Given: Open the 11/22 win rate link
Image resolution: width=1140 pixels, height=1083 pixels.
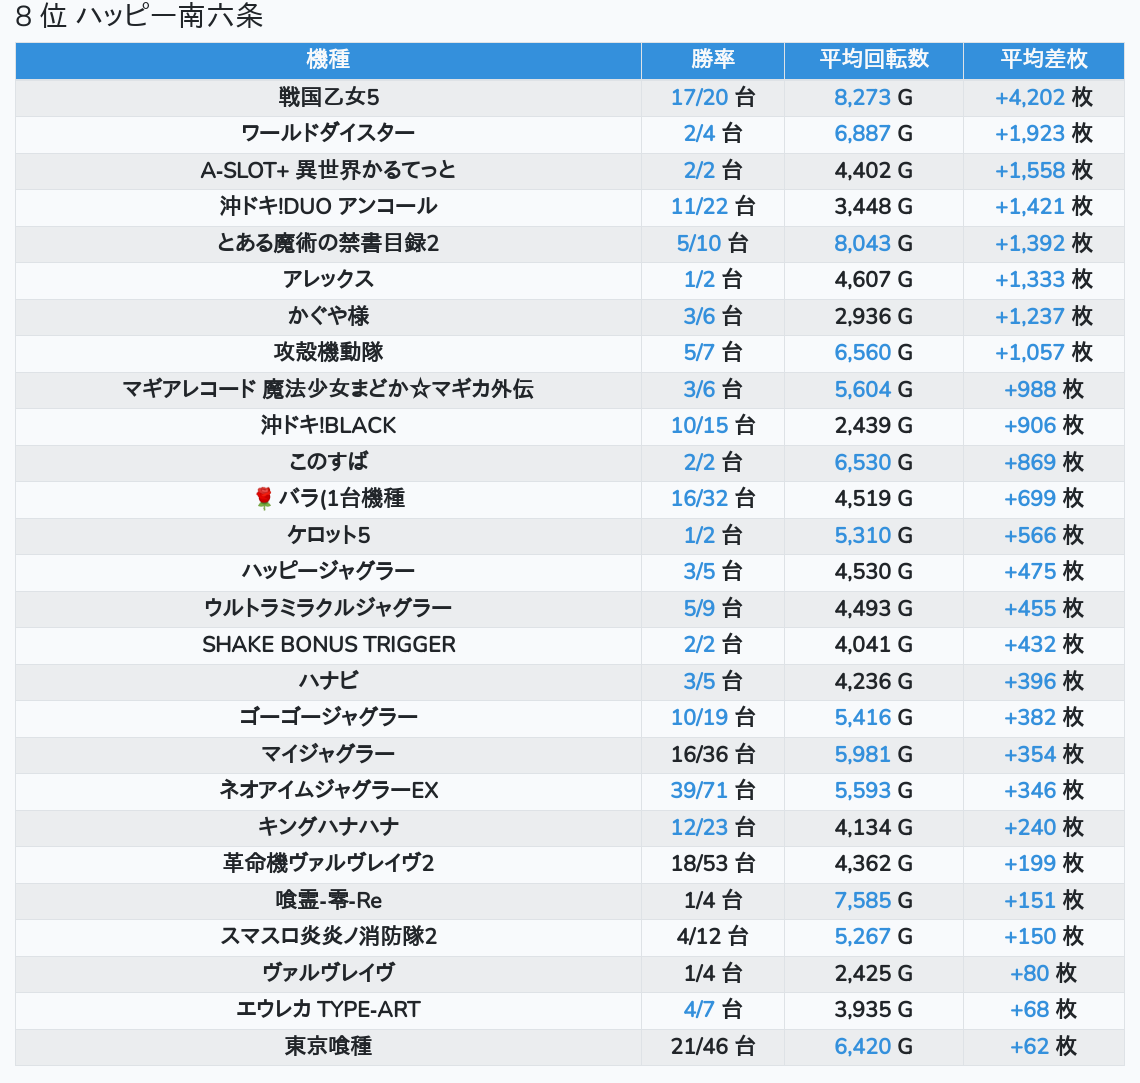Looking at the screenshot, I should 699,206.
